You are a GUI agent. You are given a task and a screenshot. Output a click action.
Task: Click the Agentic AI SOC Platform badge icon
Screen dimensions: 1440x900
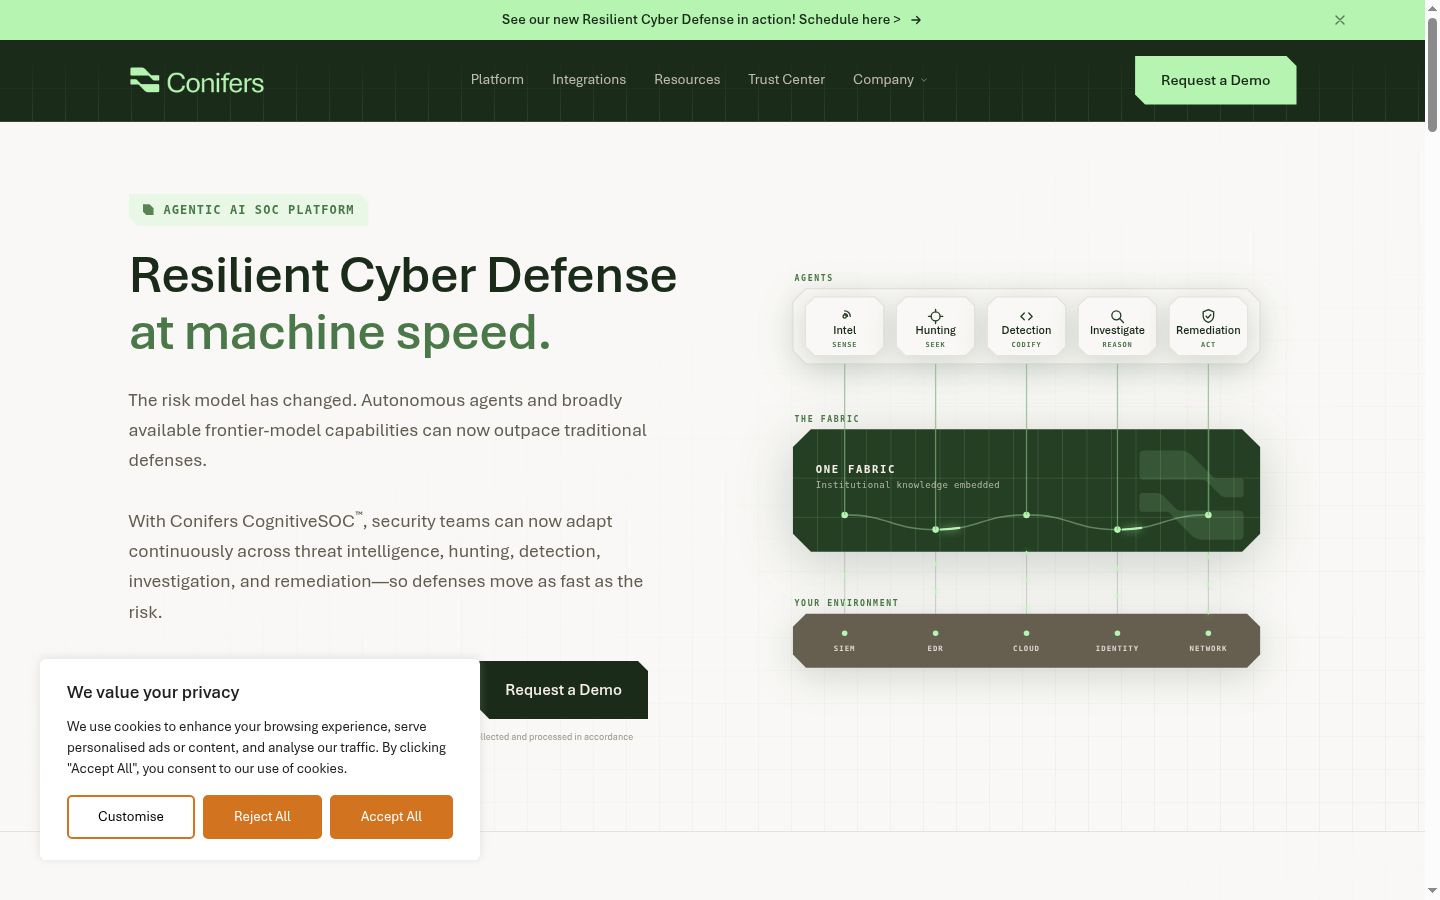tap(148, 210)
